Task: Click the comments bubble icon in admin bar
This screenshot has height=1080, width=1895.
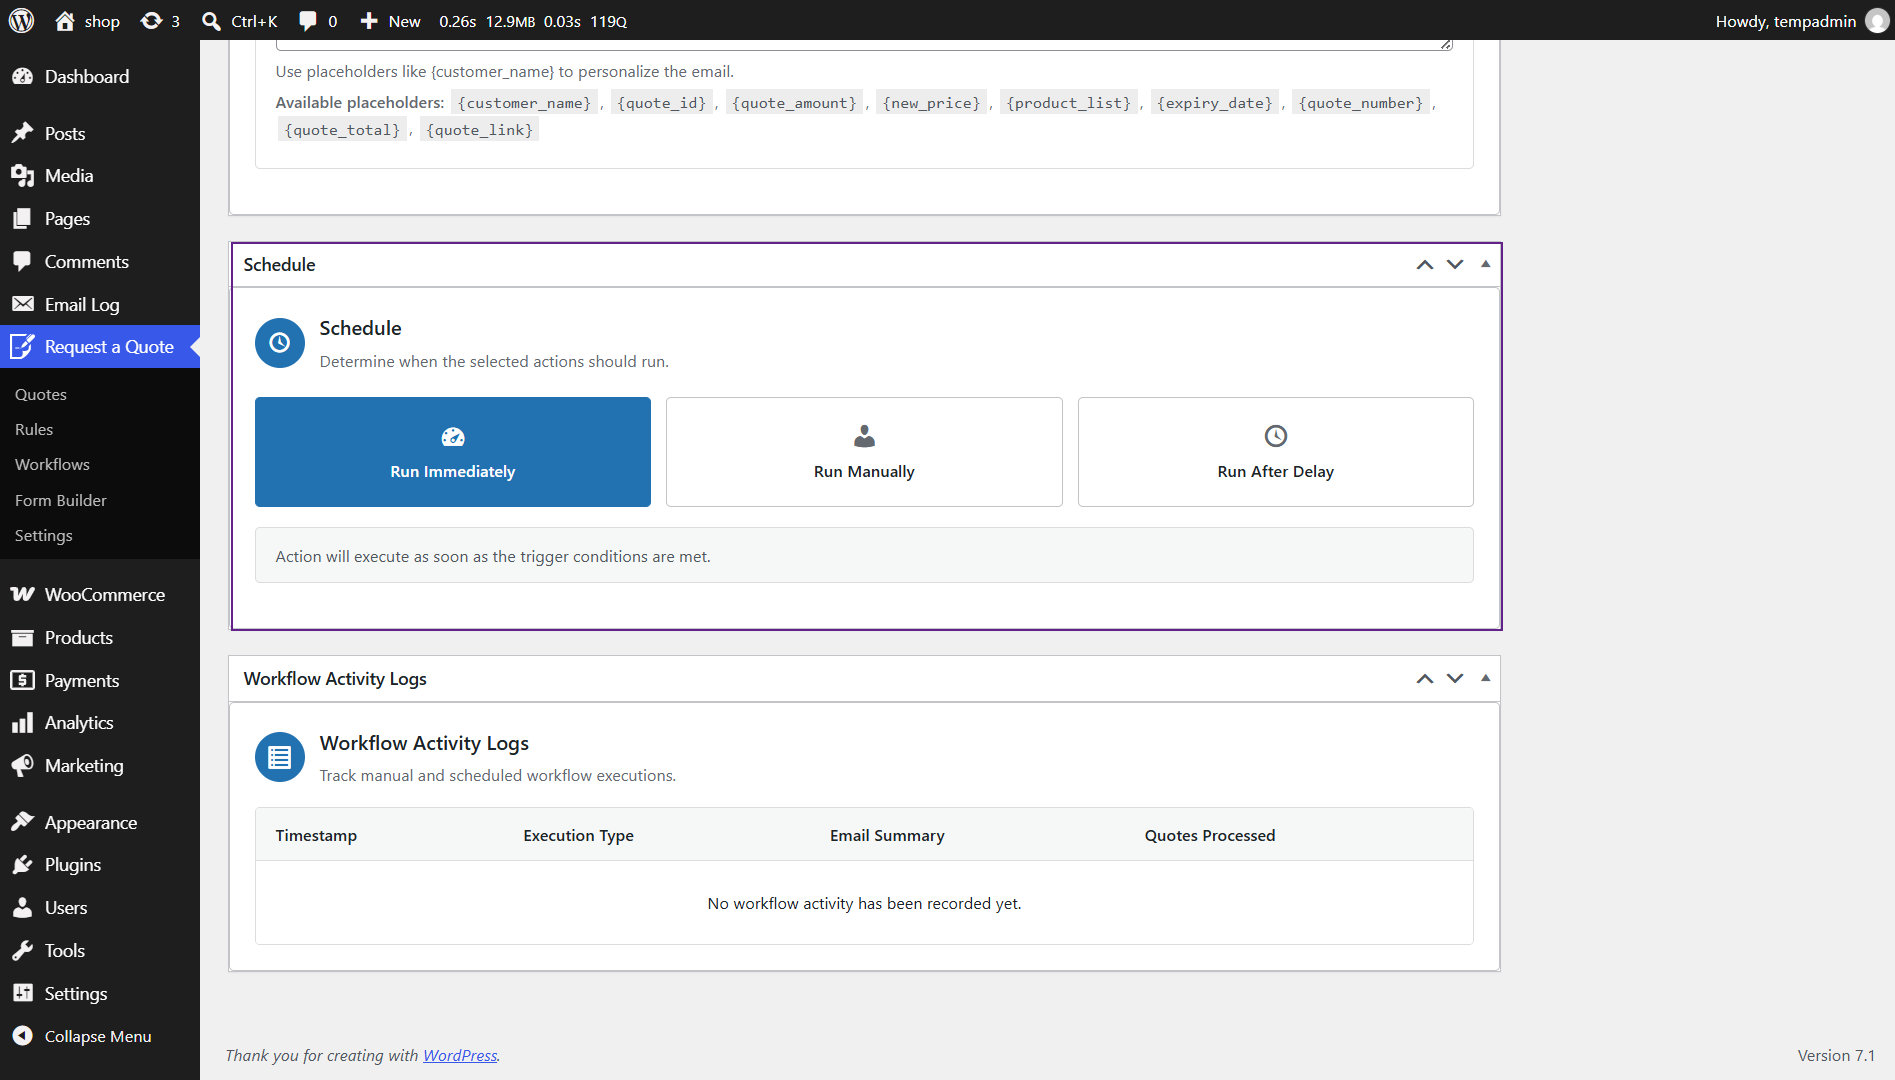Action: pos(308,20)
